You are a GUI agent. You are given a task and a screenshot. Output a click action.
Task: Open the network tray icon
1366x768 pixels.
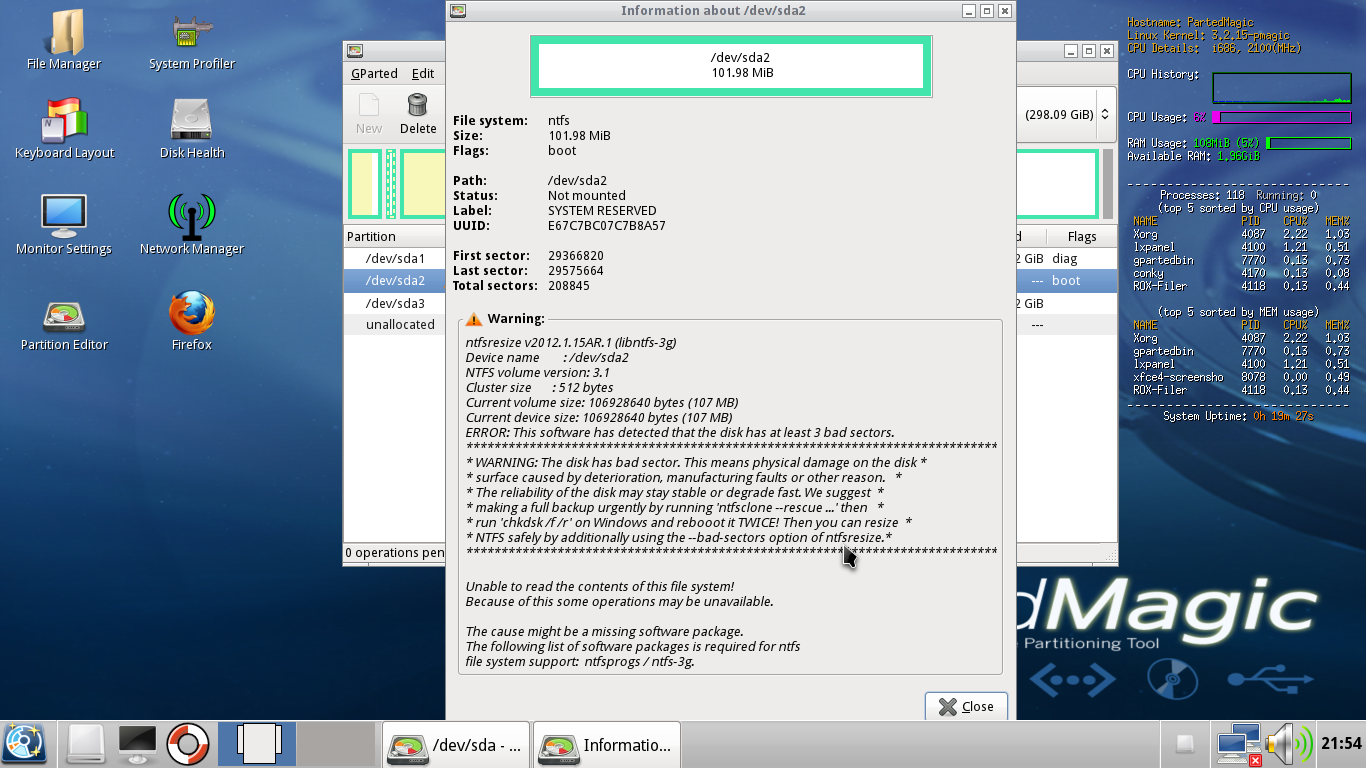point(1238,745)
